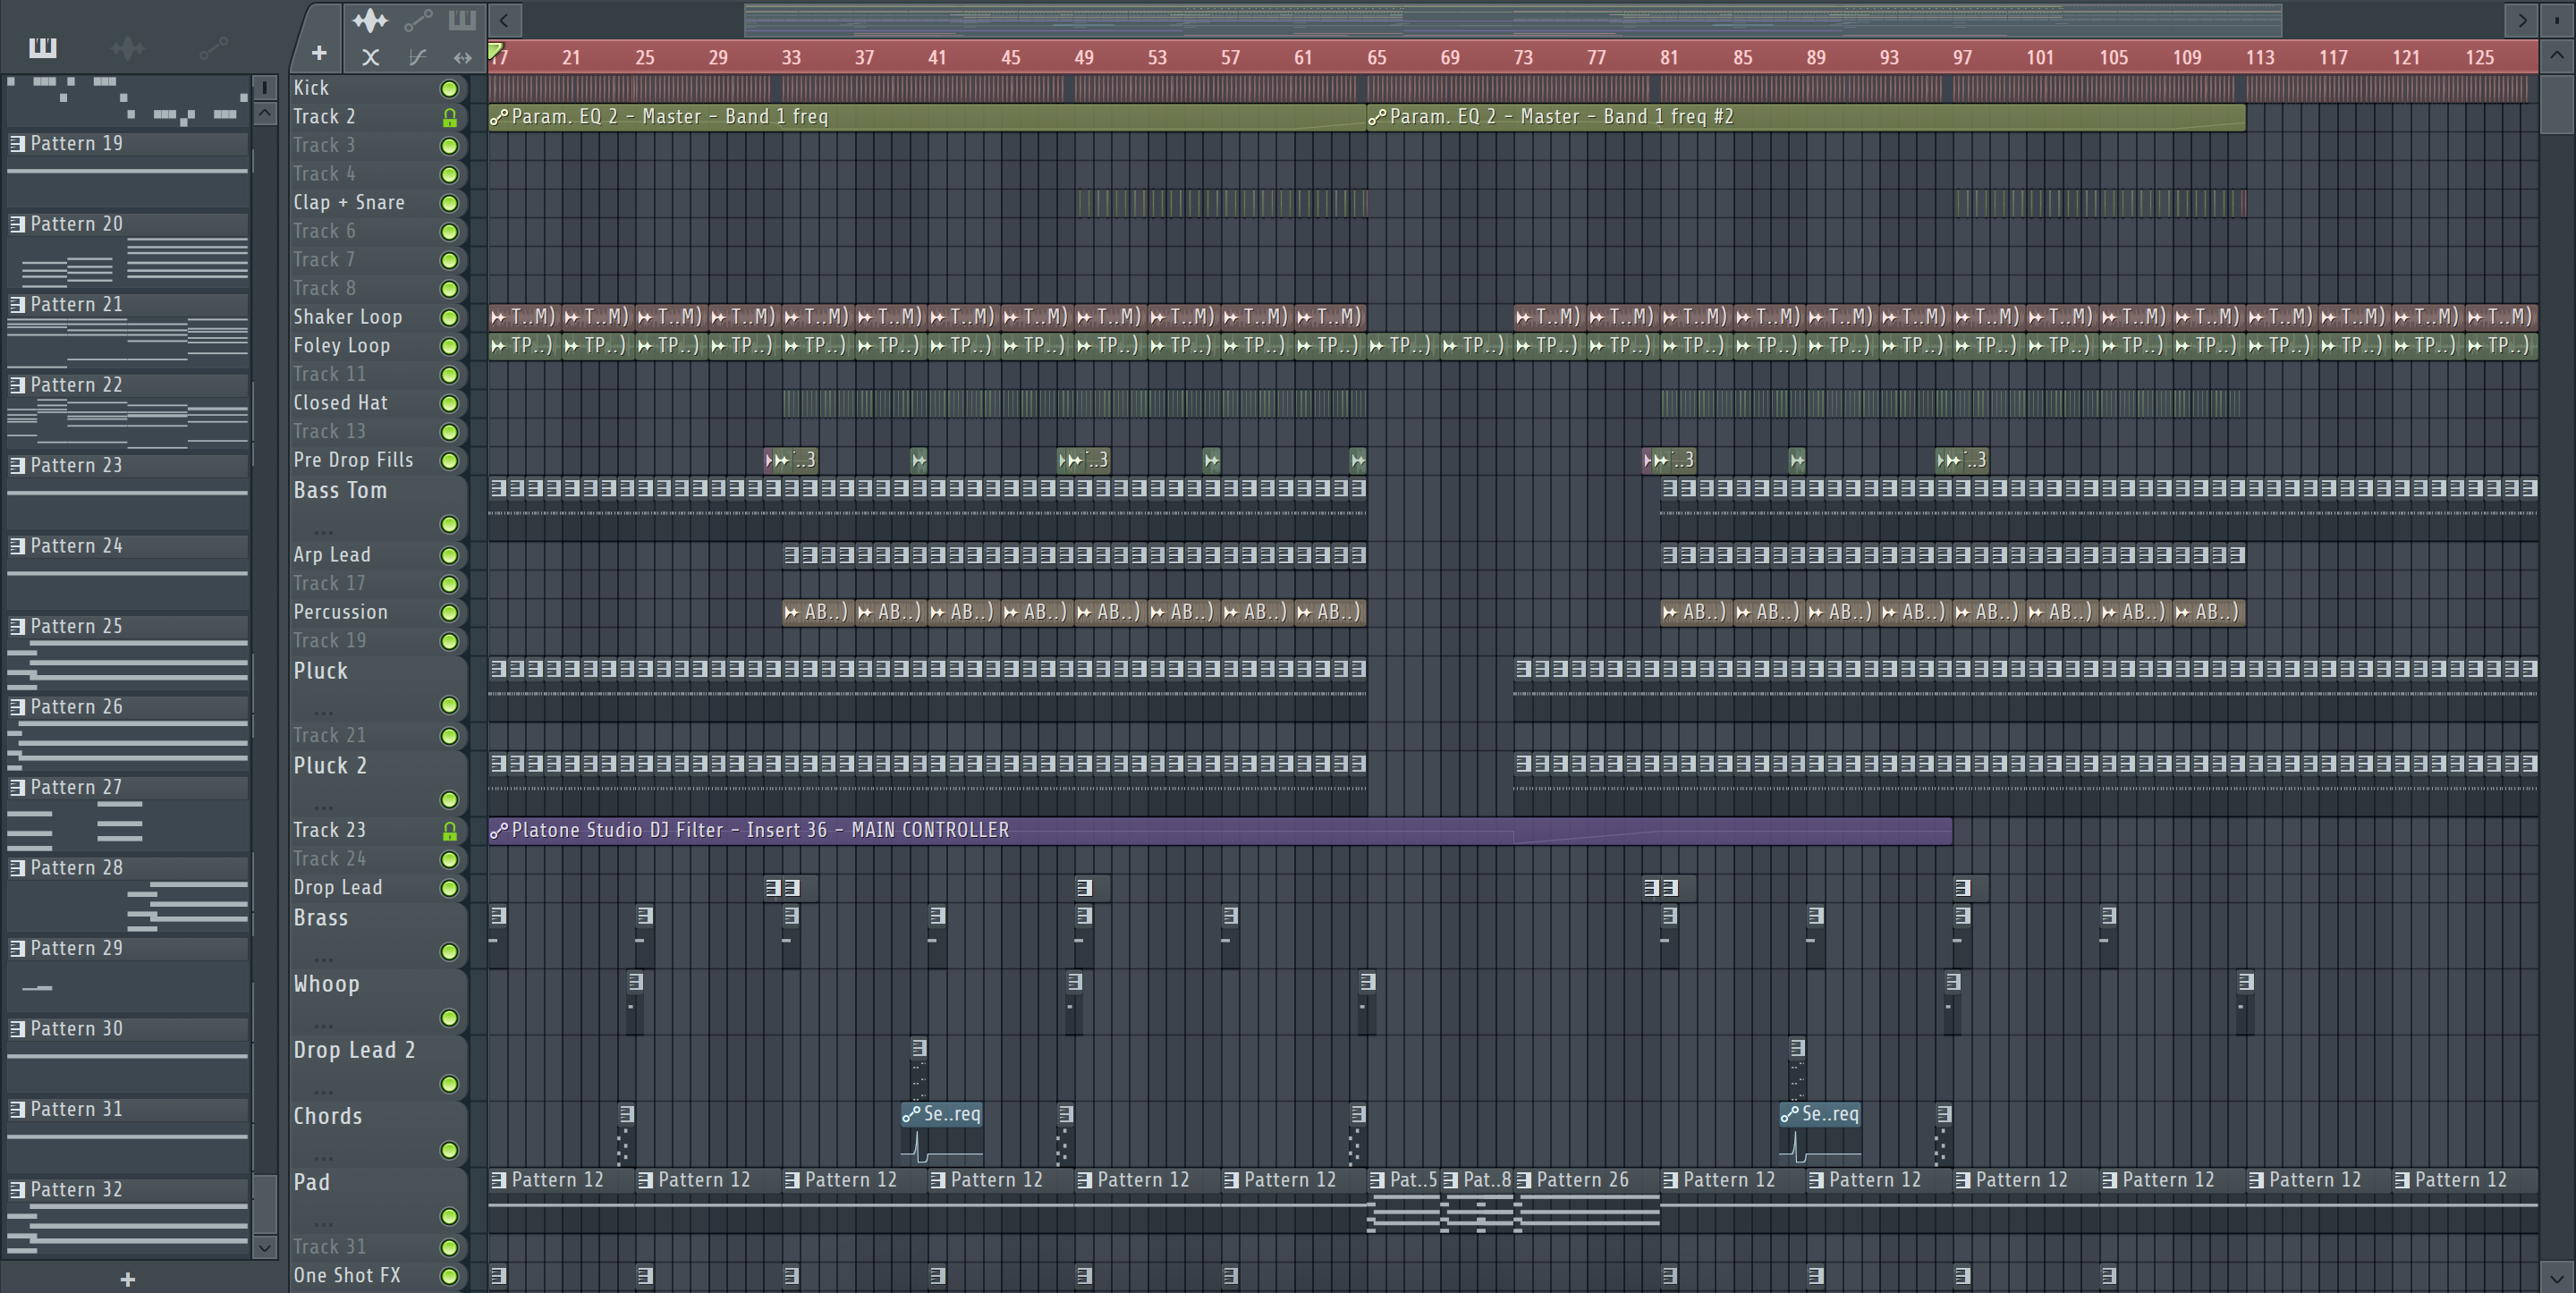This screenshot has width=2576, height=1293.
Task: Open the second Se..req automation clip's menu
Action: 1789,1114
